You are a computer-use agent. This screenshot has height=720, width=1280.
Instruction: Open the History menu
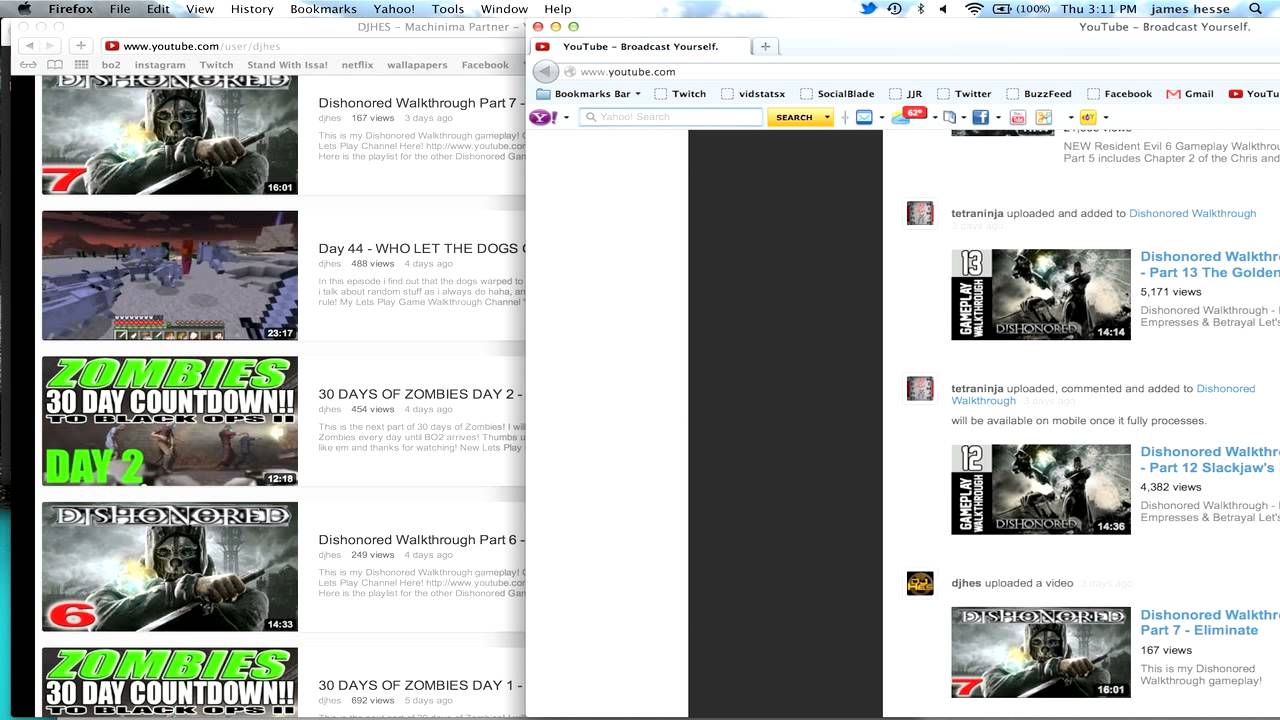point(252,9)
